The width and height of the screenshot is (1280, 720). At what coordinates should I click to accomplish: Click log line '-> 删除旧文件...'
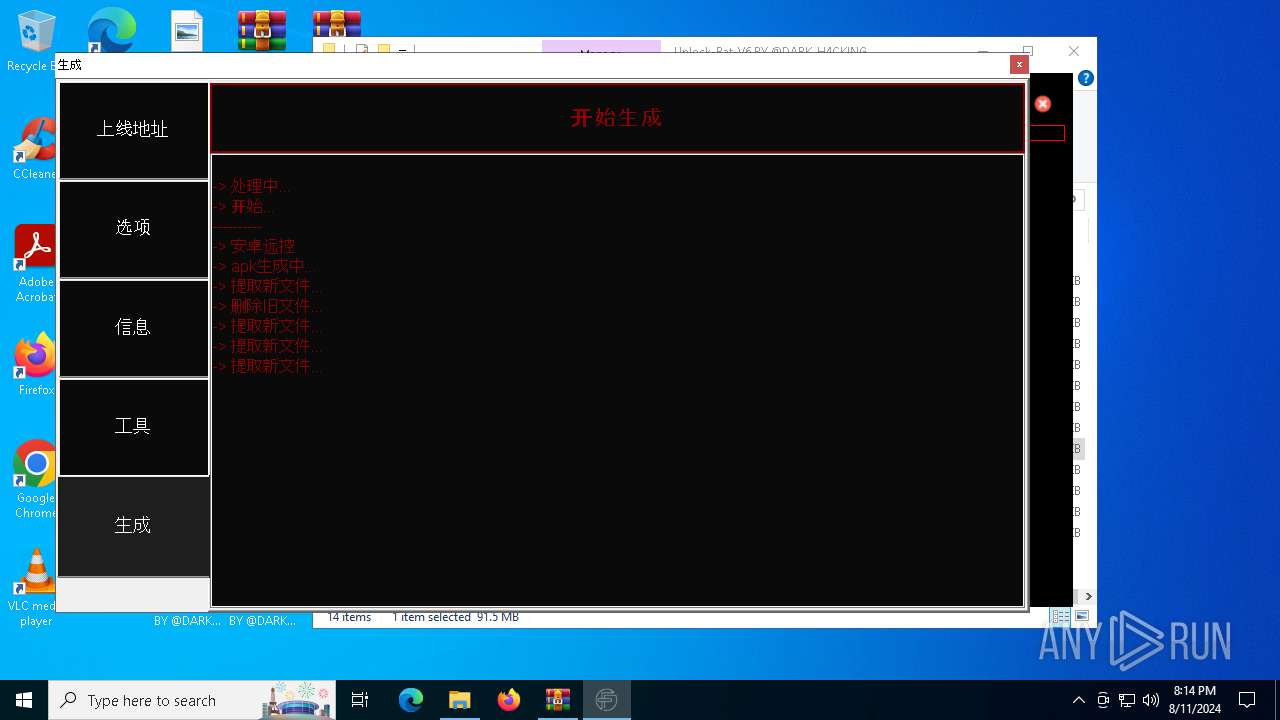268,306
